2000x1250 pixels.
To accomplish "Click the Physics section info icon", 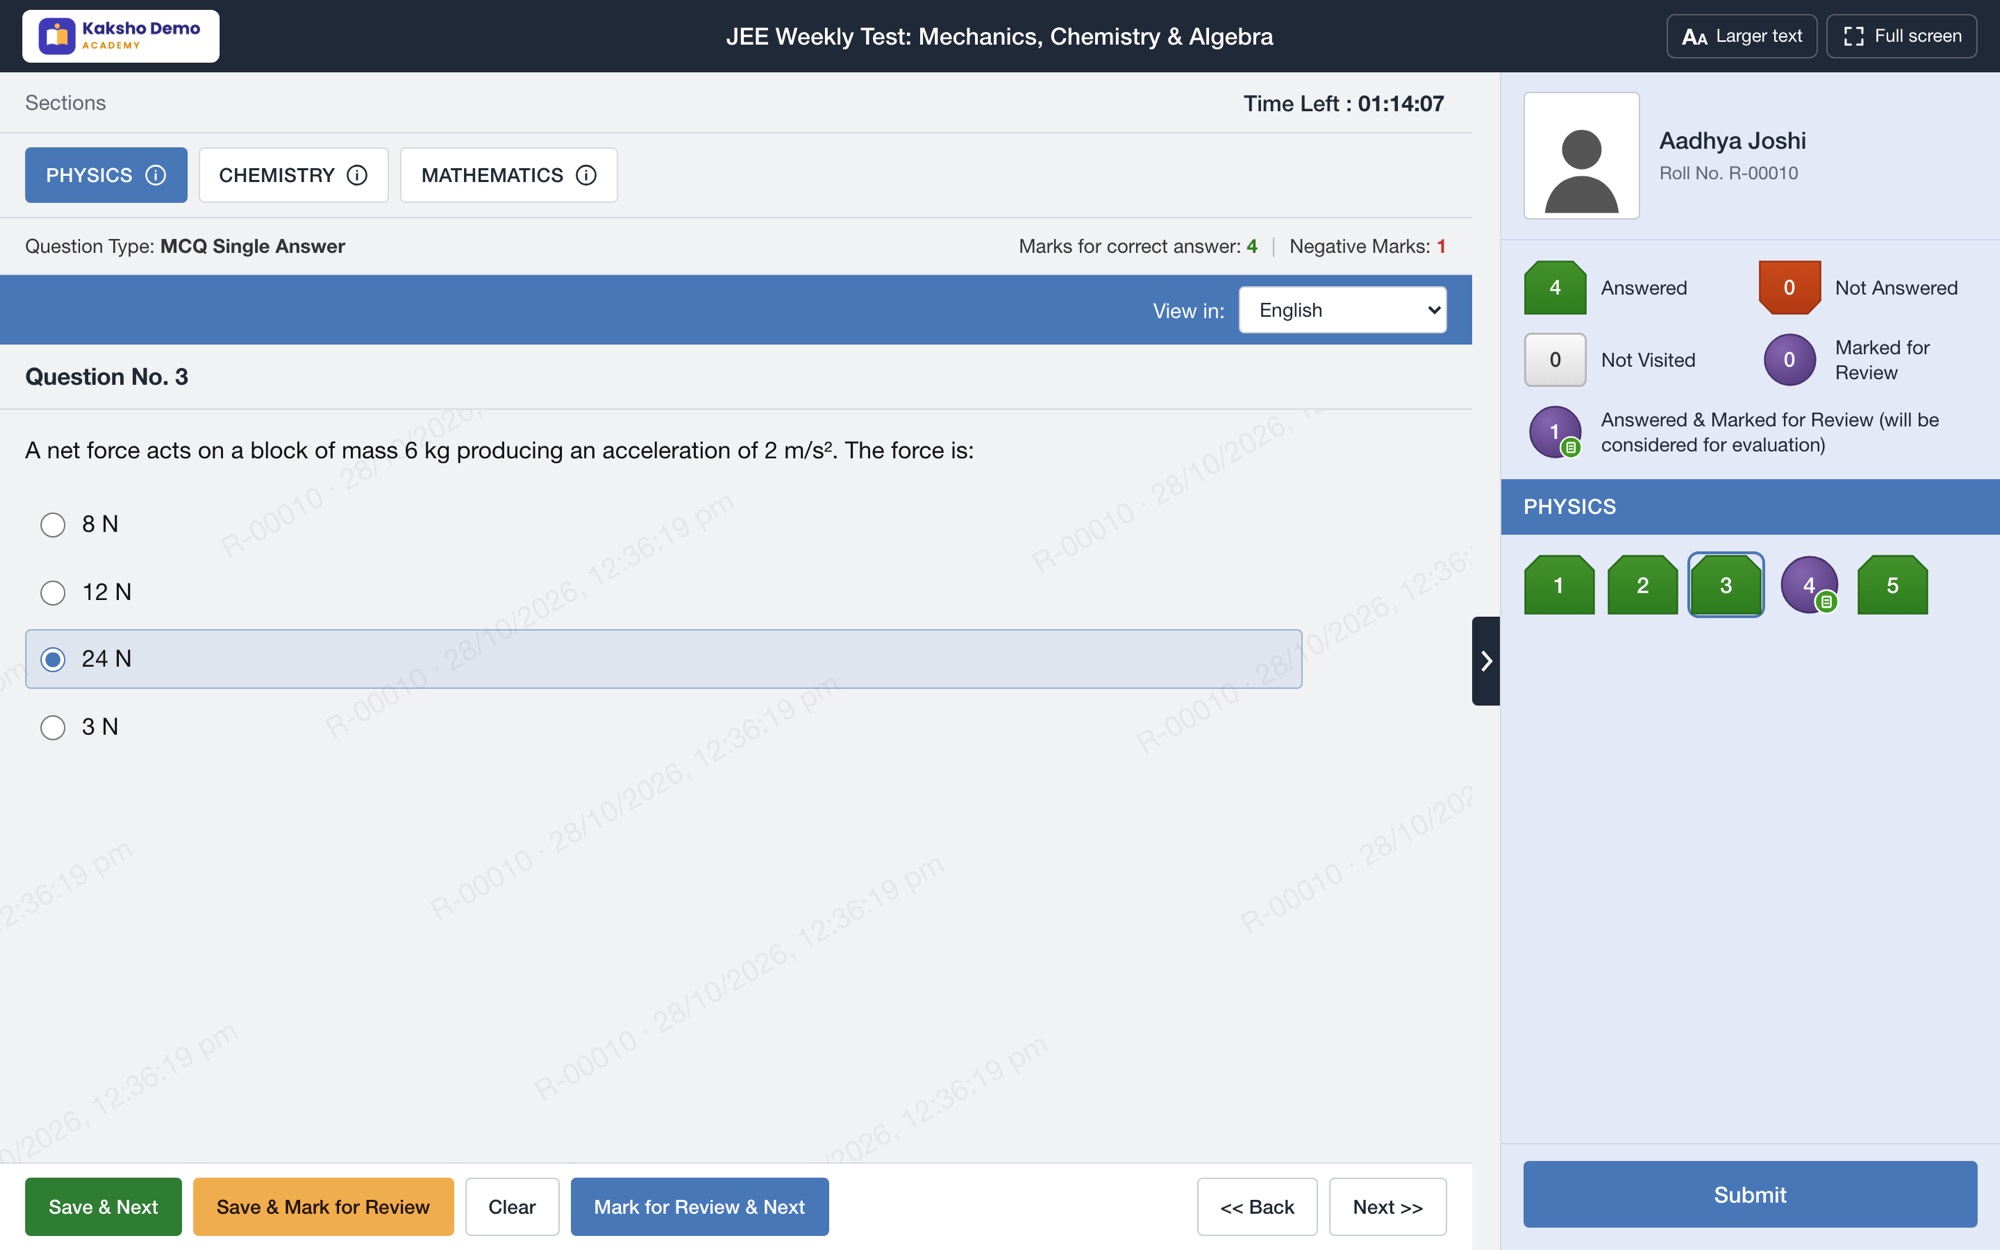I will (156, 175).
